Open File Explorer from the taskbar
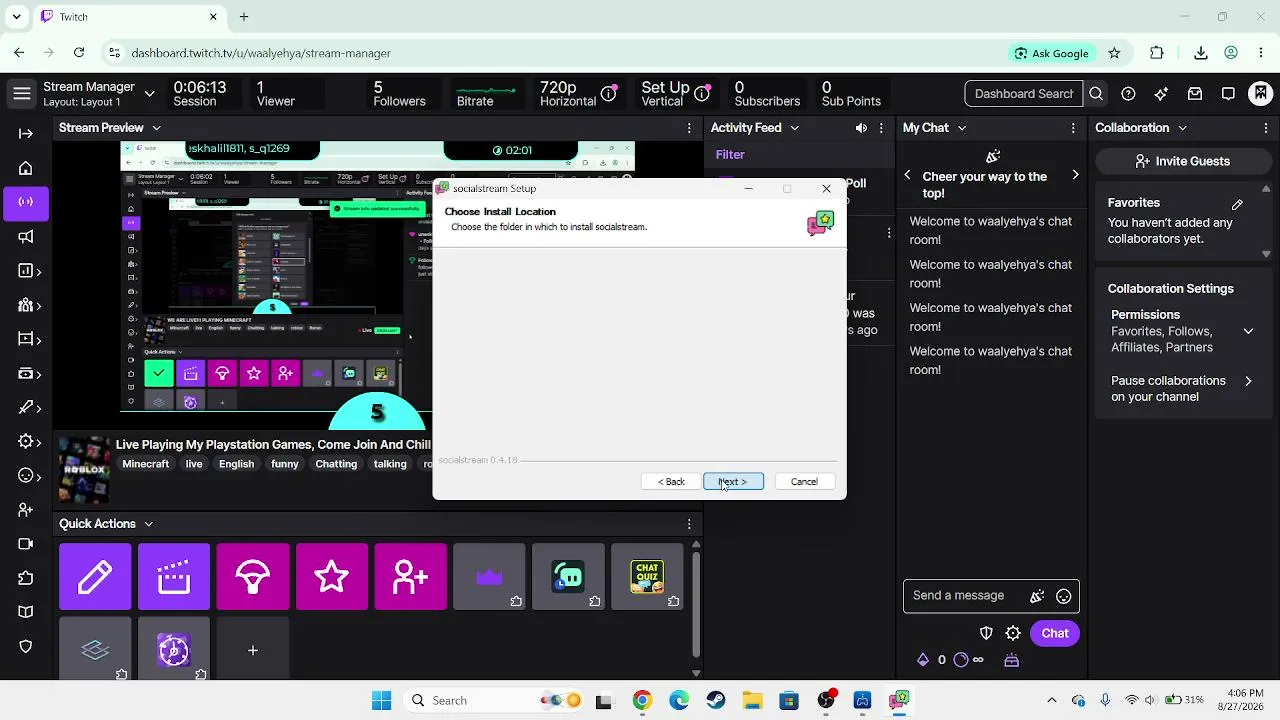 pyautogui.click(x=752, y=700)
